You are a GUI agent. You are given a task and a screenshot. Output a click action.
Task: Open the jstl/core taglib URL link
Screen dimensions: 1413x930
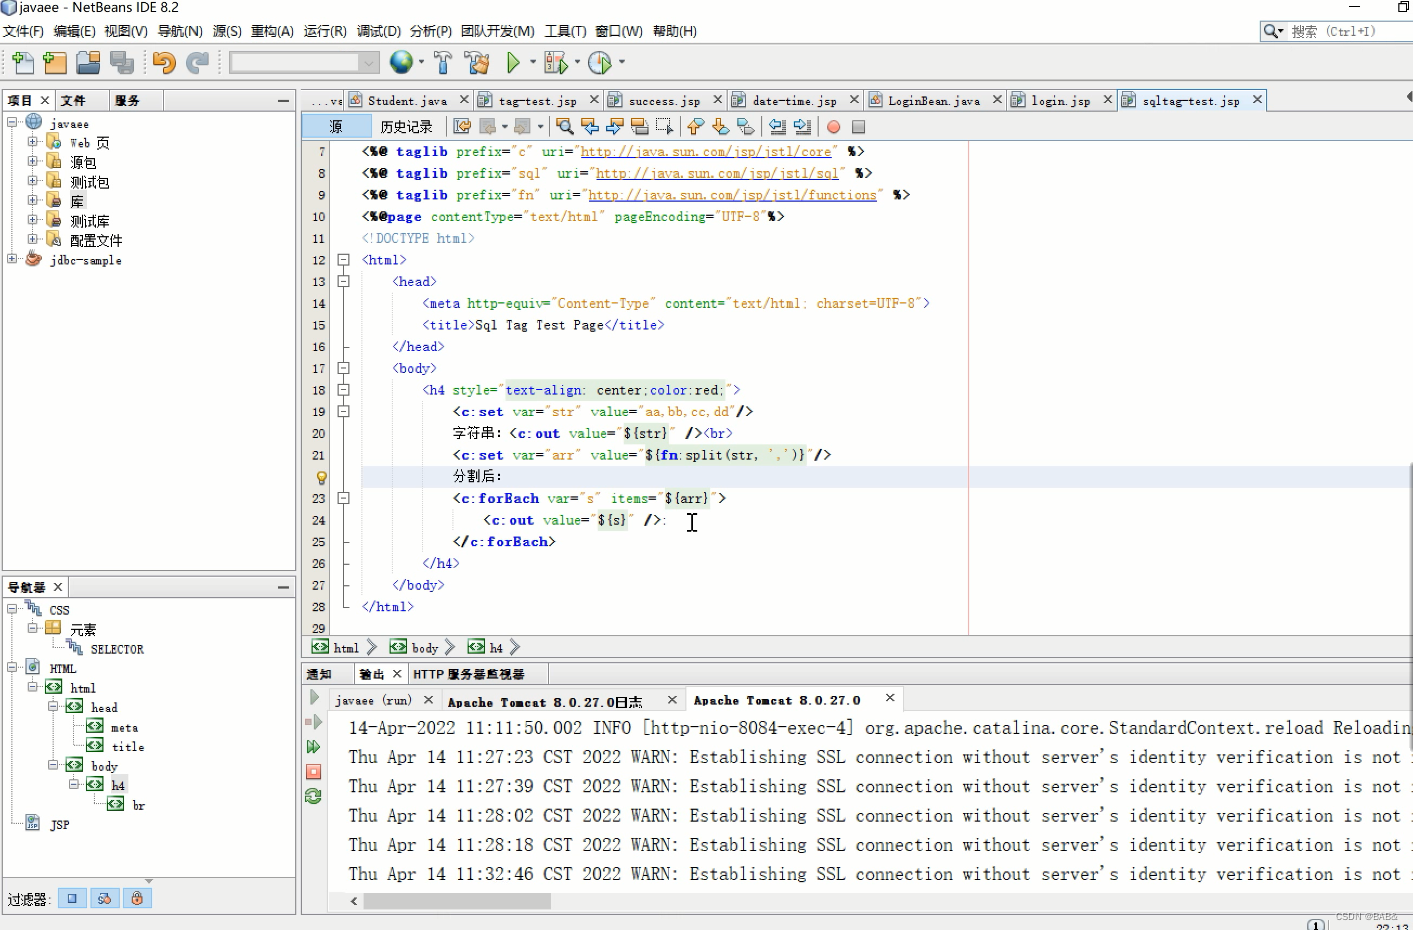click(706, 152)
